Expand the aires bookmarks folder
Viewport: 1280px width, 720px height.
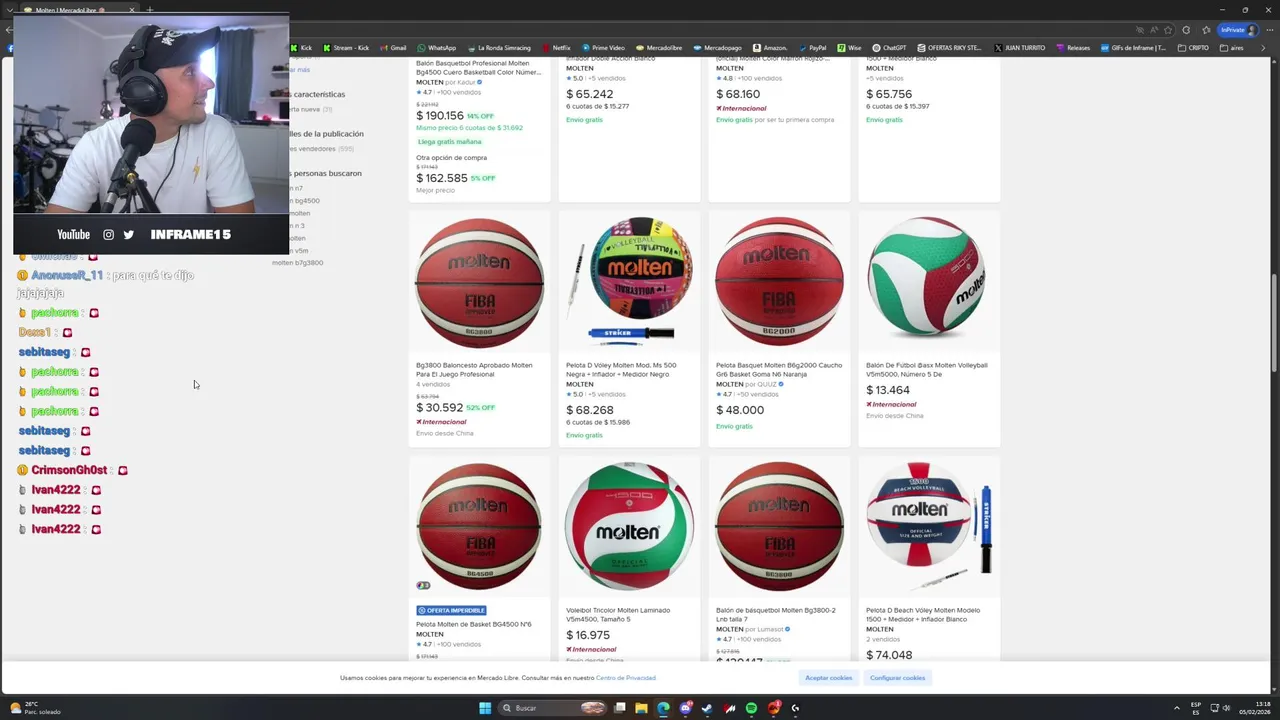click(1232, 47)
